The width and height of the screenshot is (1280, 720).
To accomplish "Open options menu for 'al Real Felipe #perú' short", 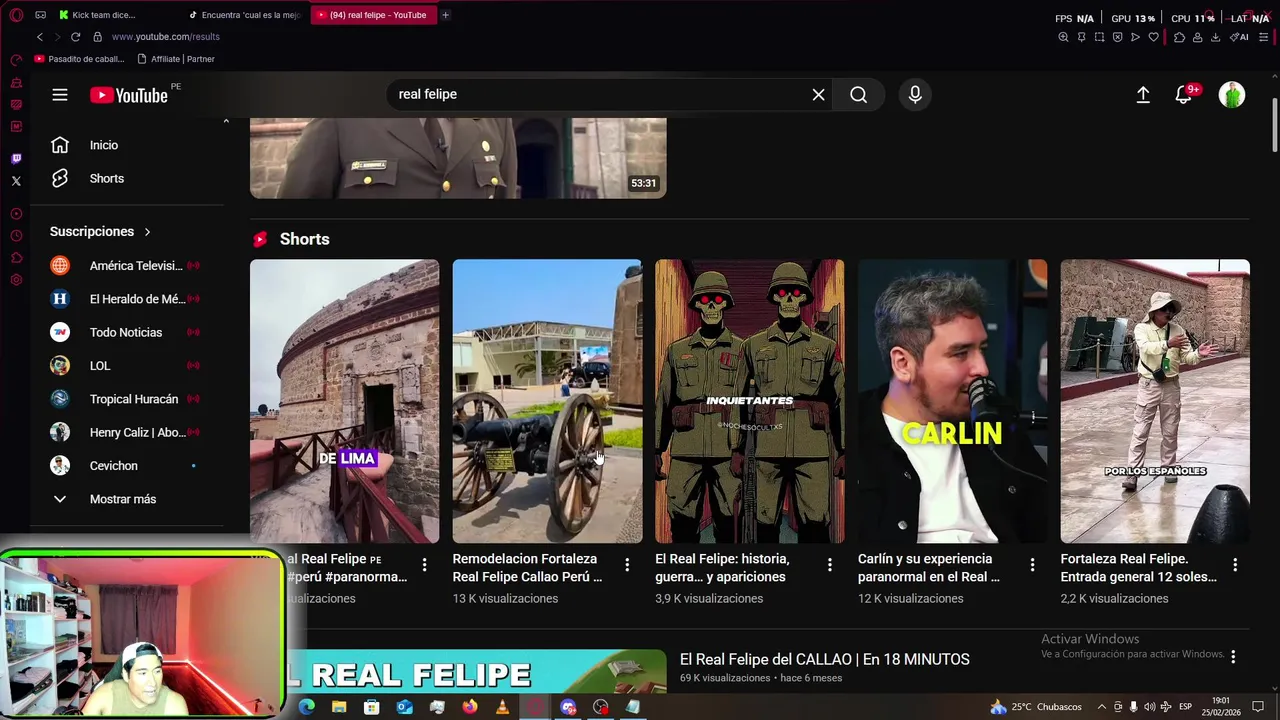I will pyautogui.click(x=424, y=565).
